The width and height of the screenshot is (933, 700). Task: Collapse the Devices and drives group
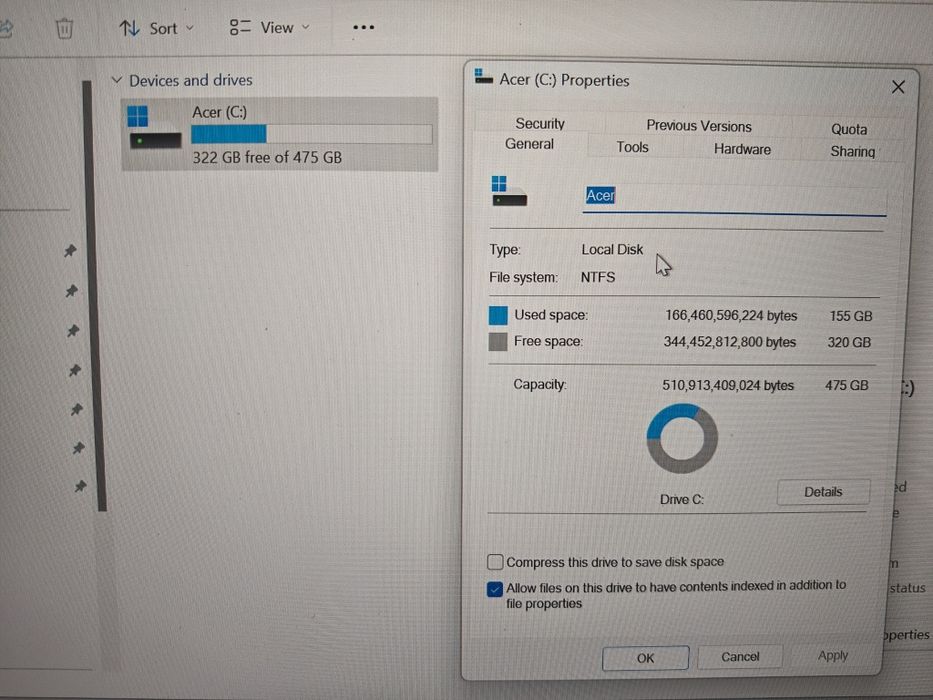coord(117,79)
